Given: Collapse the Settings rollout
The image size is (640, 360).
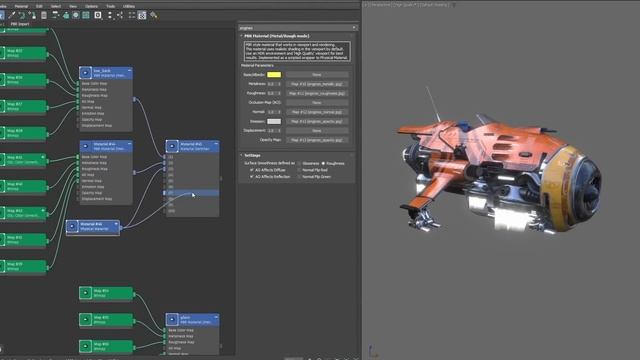Looking at the screenshot, I should tap(241, 155).
